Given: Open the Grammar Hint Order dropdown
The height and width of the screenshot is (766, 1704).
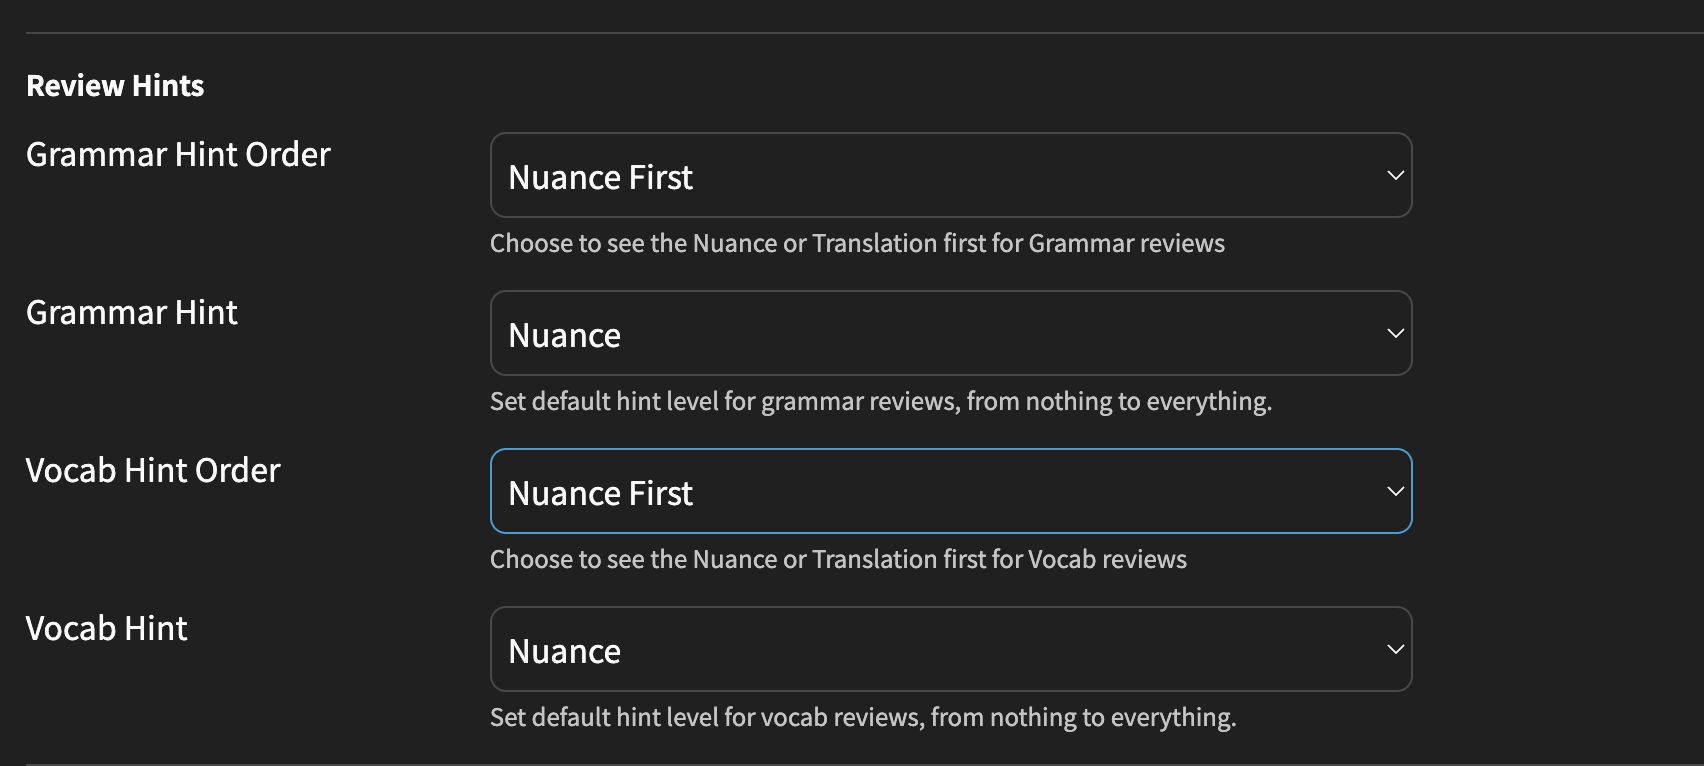Looking at the screenshot, I should pyautogui.click(x=950, y=176).
